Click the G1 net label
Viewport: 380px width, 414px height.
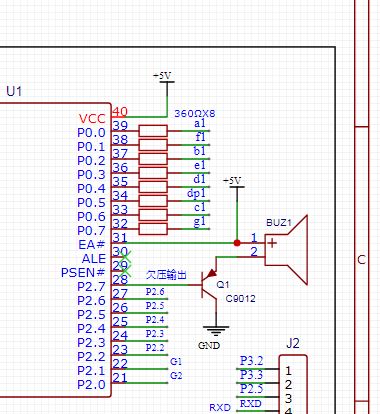[x=176, y=361]
